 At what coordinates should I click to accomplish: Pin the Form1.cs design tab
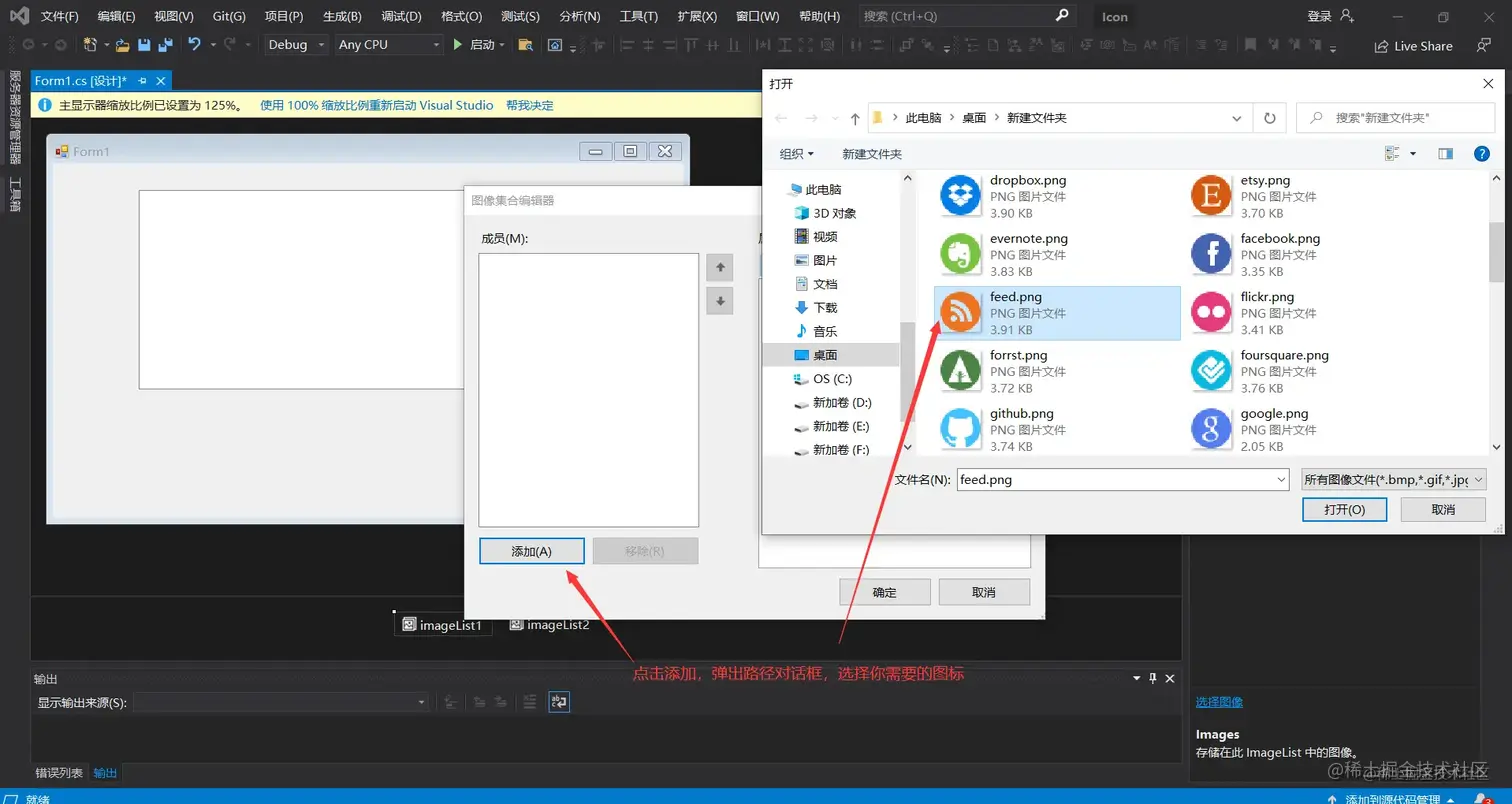(142, 80)
